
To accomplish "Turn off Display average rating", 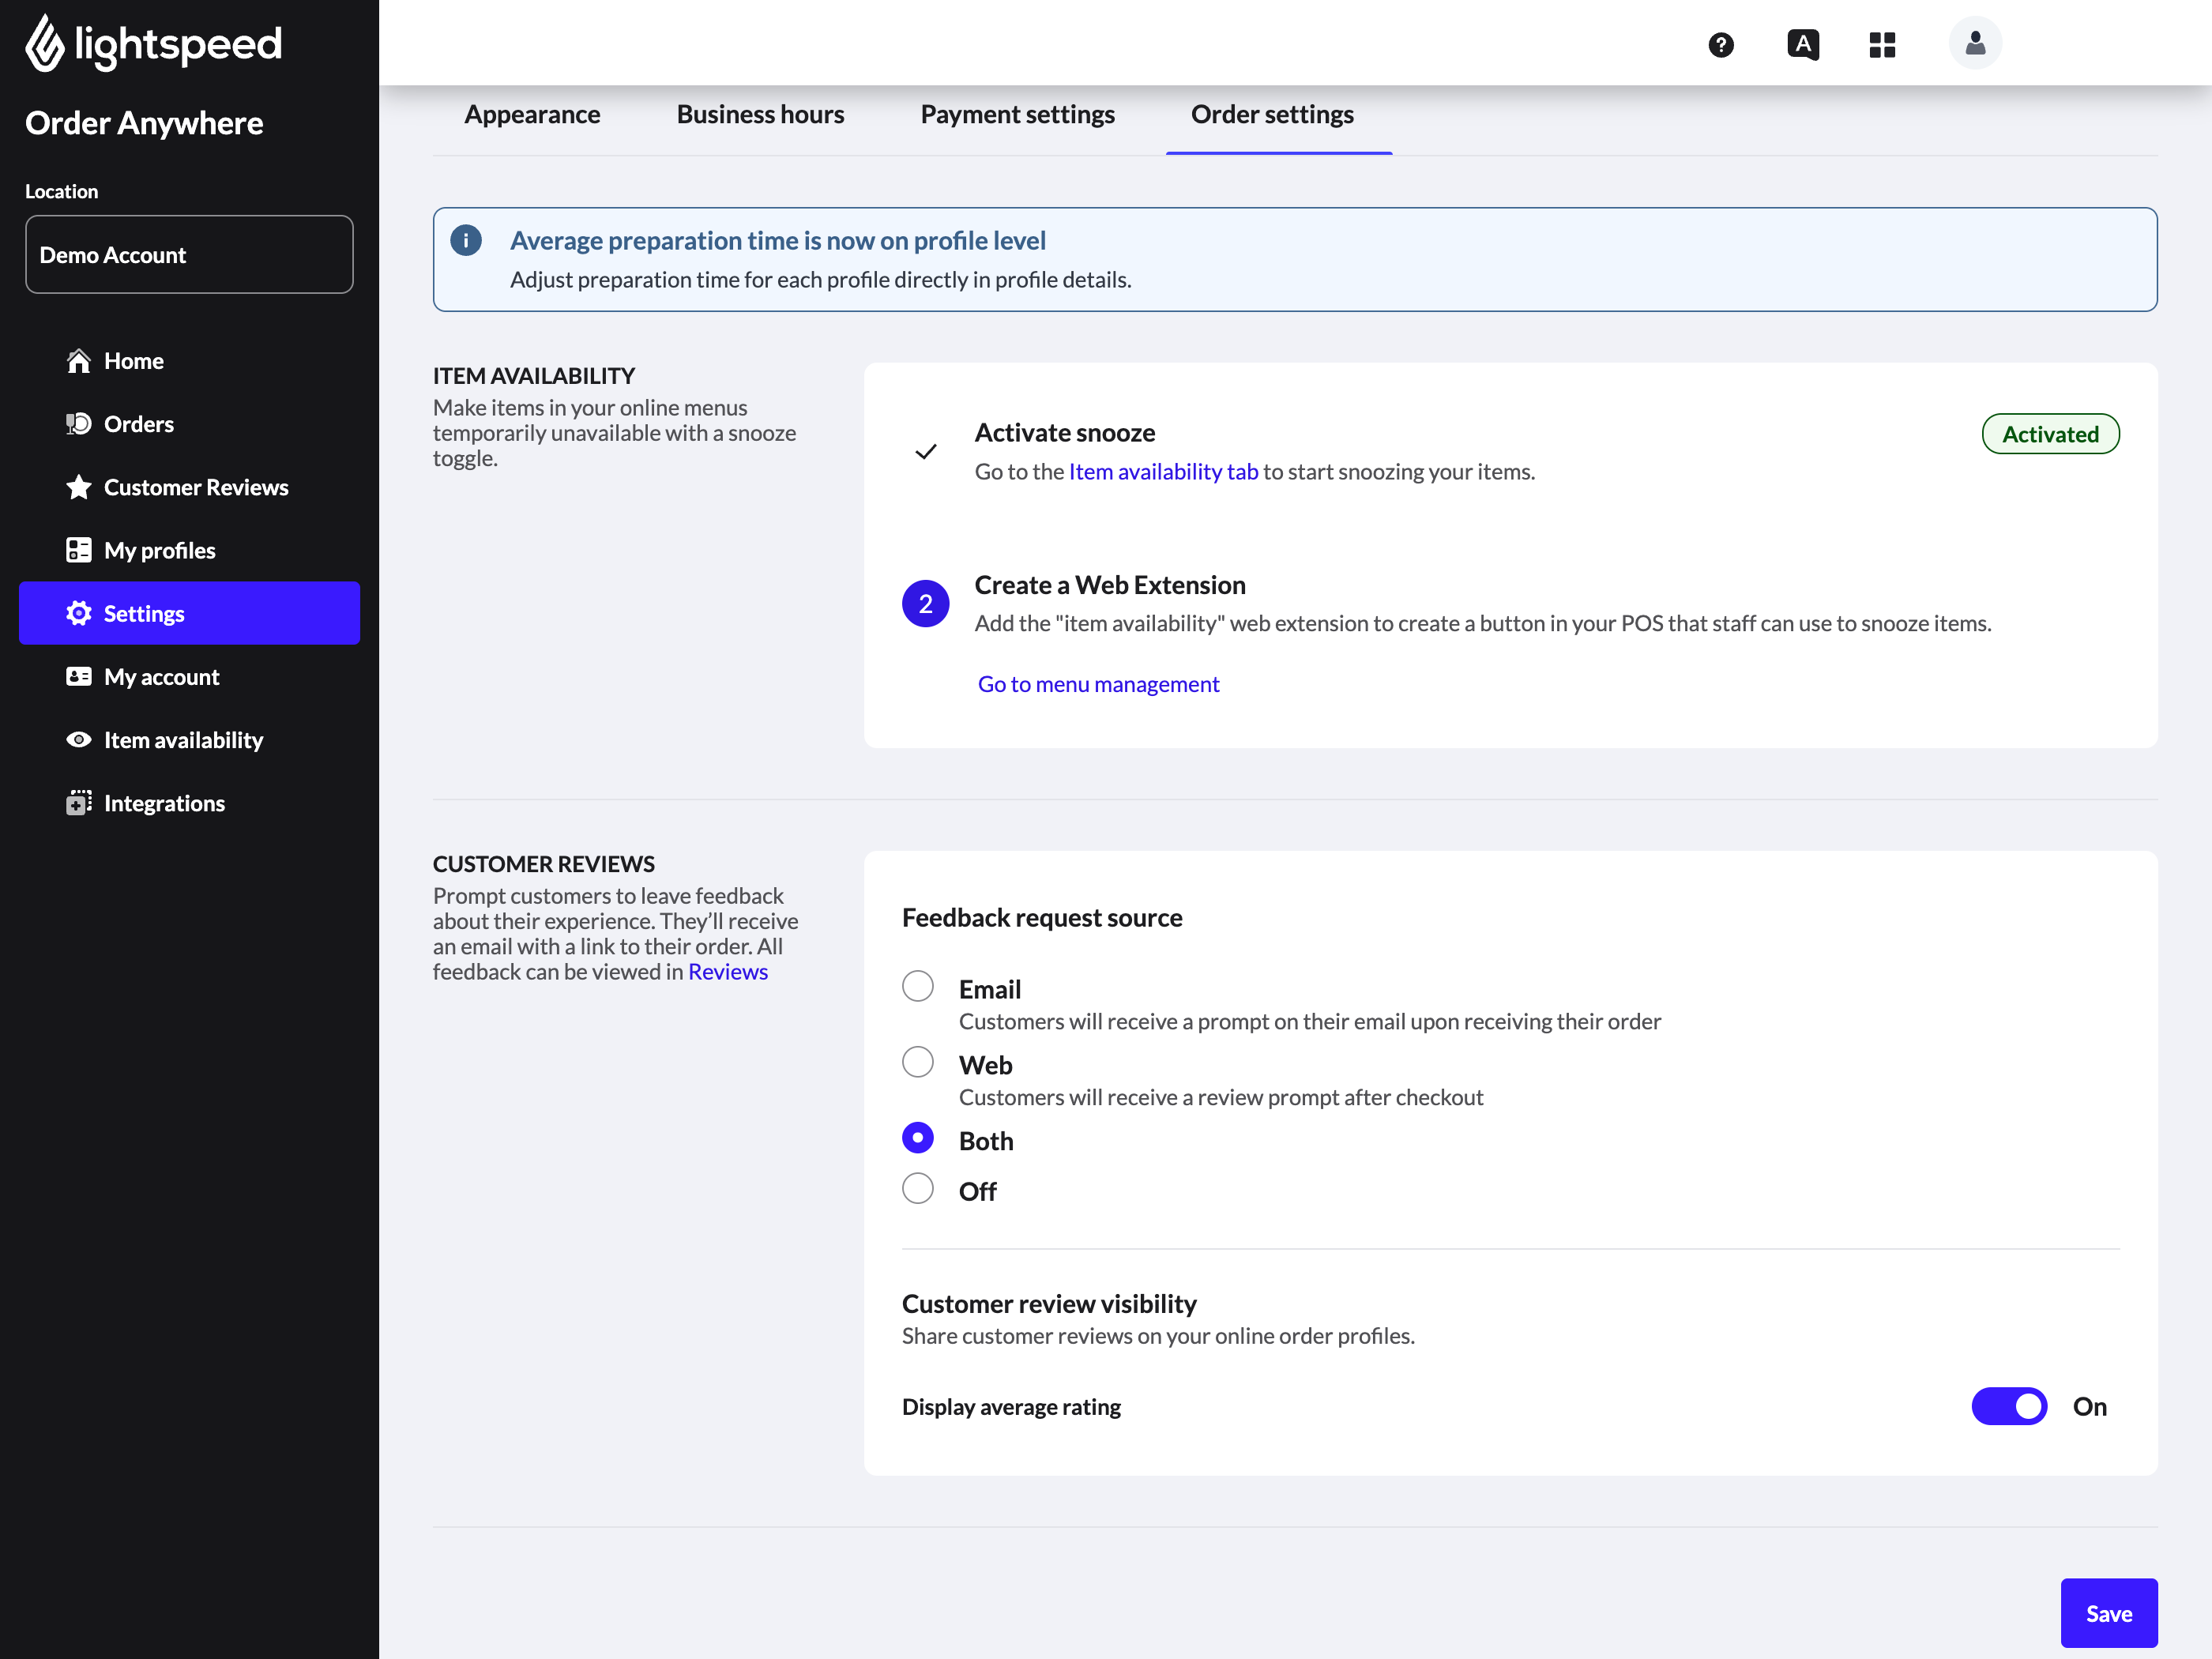I will pyautogui.click(x=2009, y=1406).
